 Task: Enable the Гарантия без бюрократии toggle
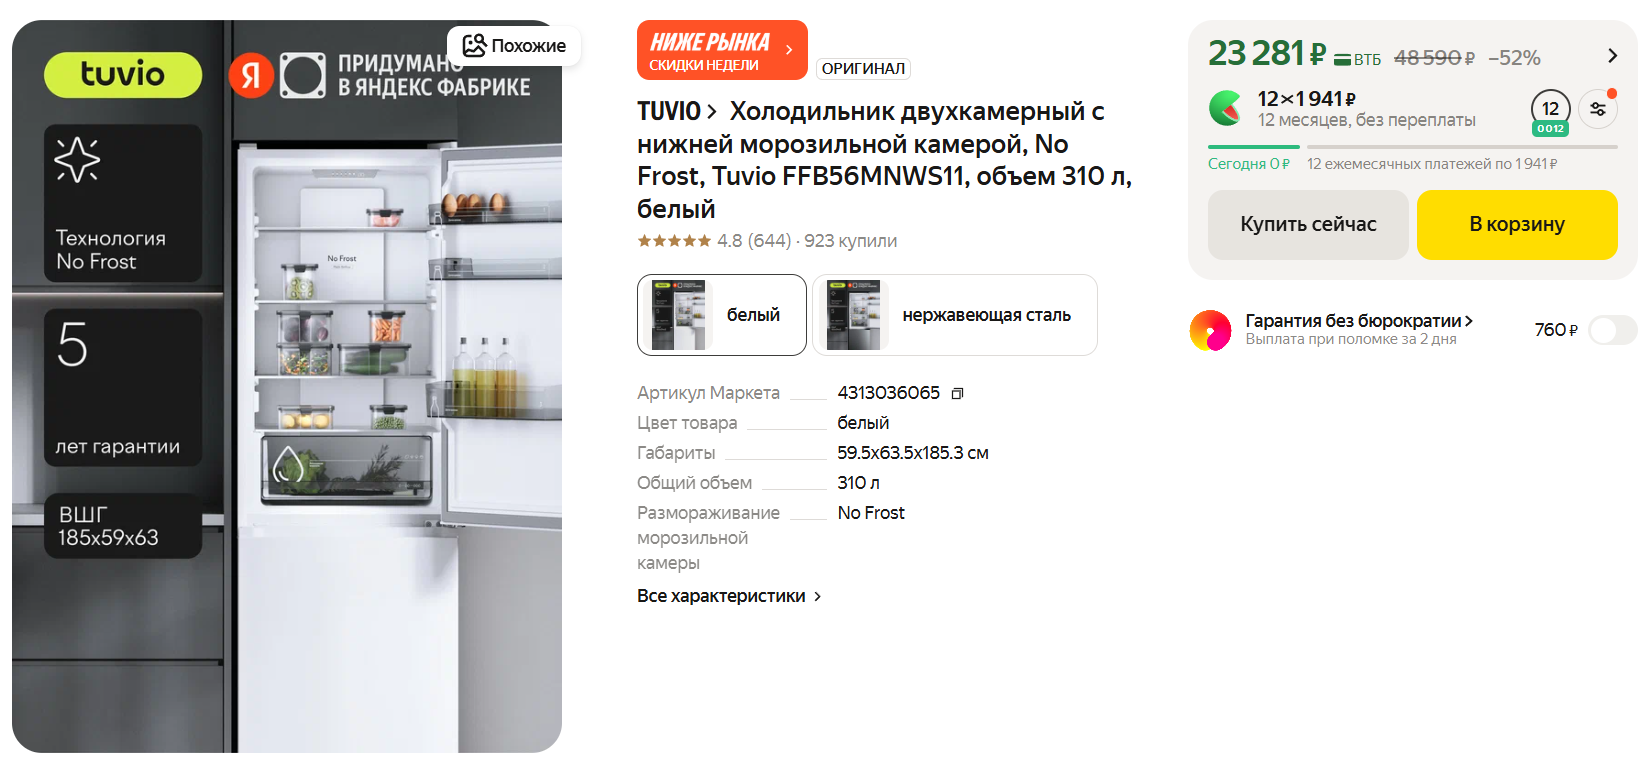[x=1612, y=330]
